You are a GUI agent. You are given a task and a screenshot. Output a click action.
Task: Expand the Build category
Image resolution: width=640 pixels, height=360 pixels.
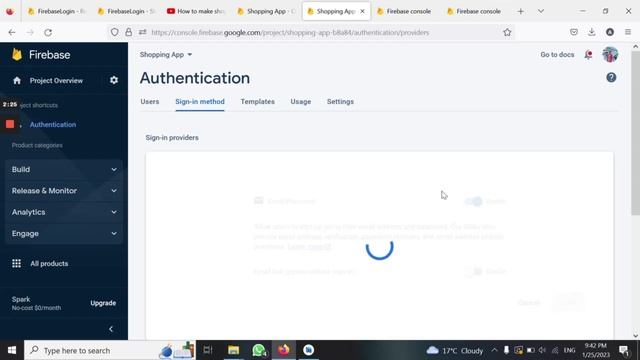(64, 169)
